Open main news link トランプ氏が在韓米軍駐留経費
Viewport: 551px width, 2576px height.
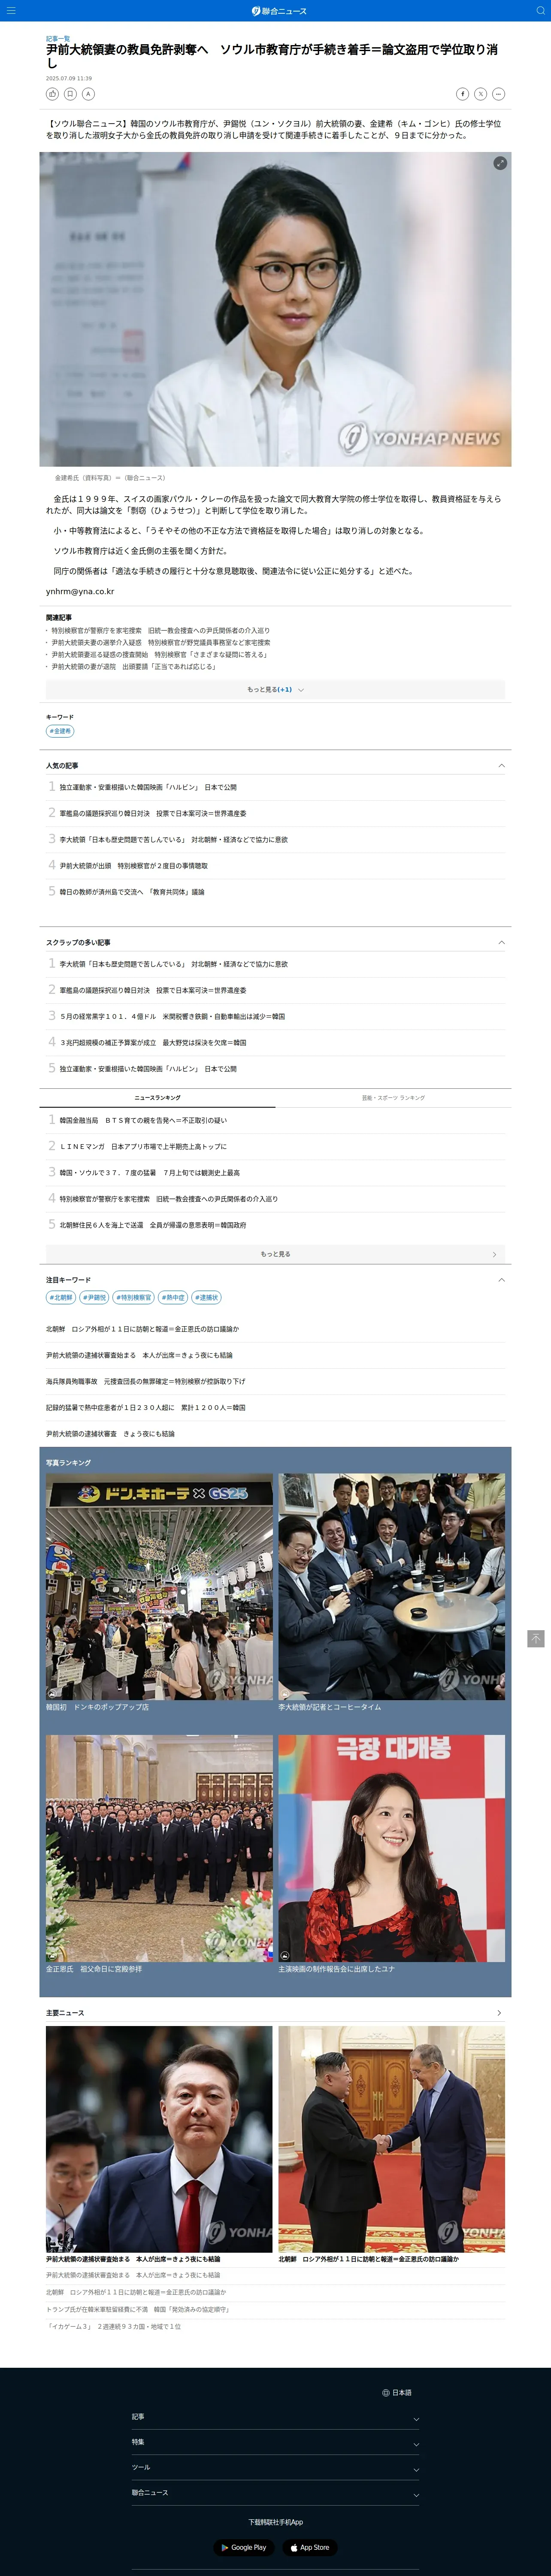pyautogui.click(x=138, y=2309)
